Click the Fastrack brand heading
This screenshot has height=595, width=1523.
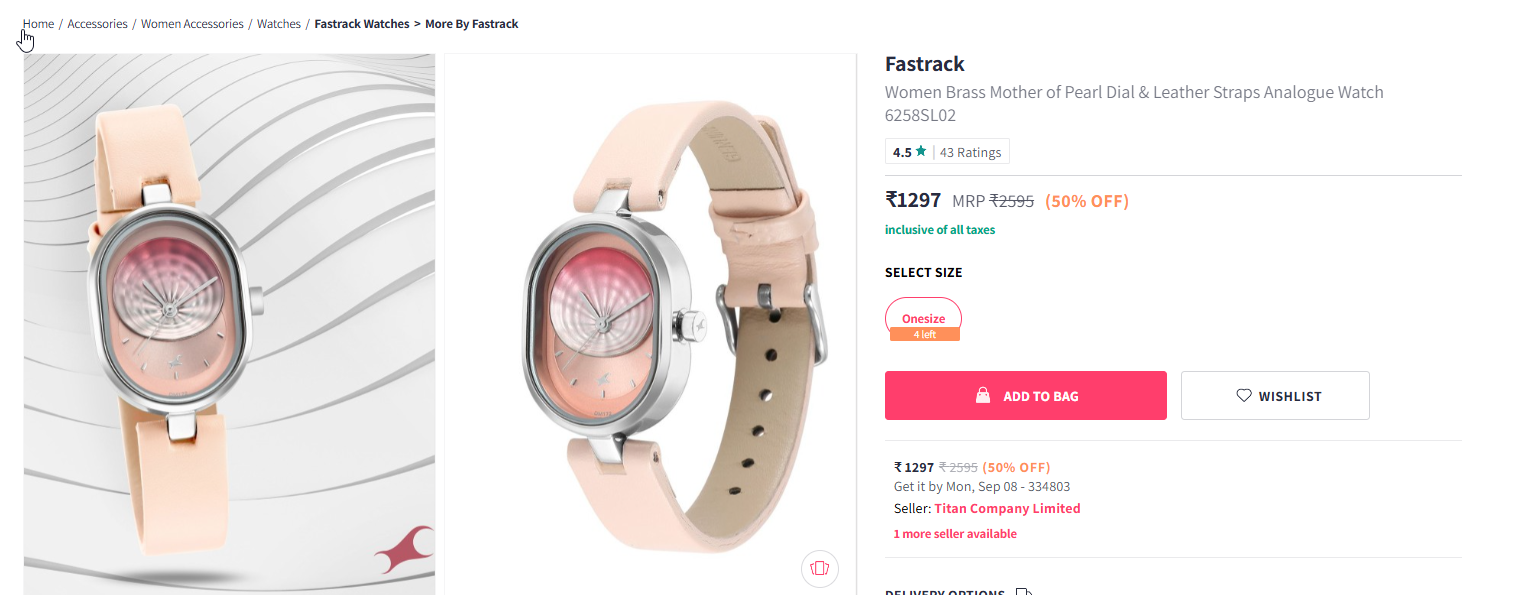coord(925,64)
